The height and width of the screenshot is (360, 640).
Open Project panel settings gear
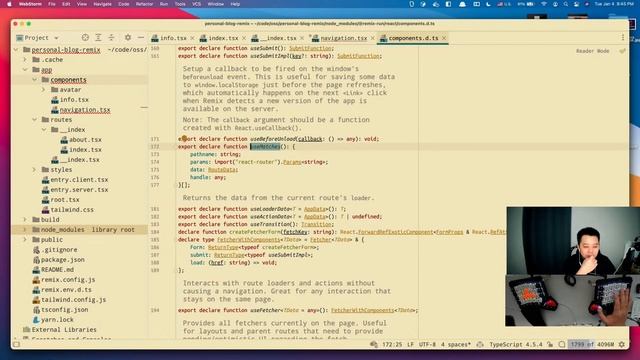pos(128,38)
